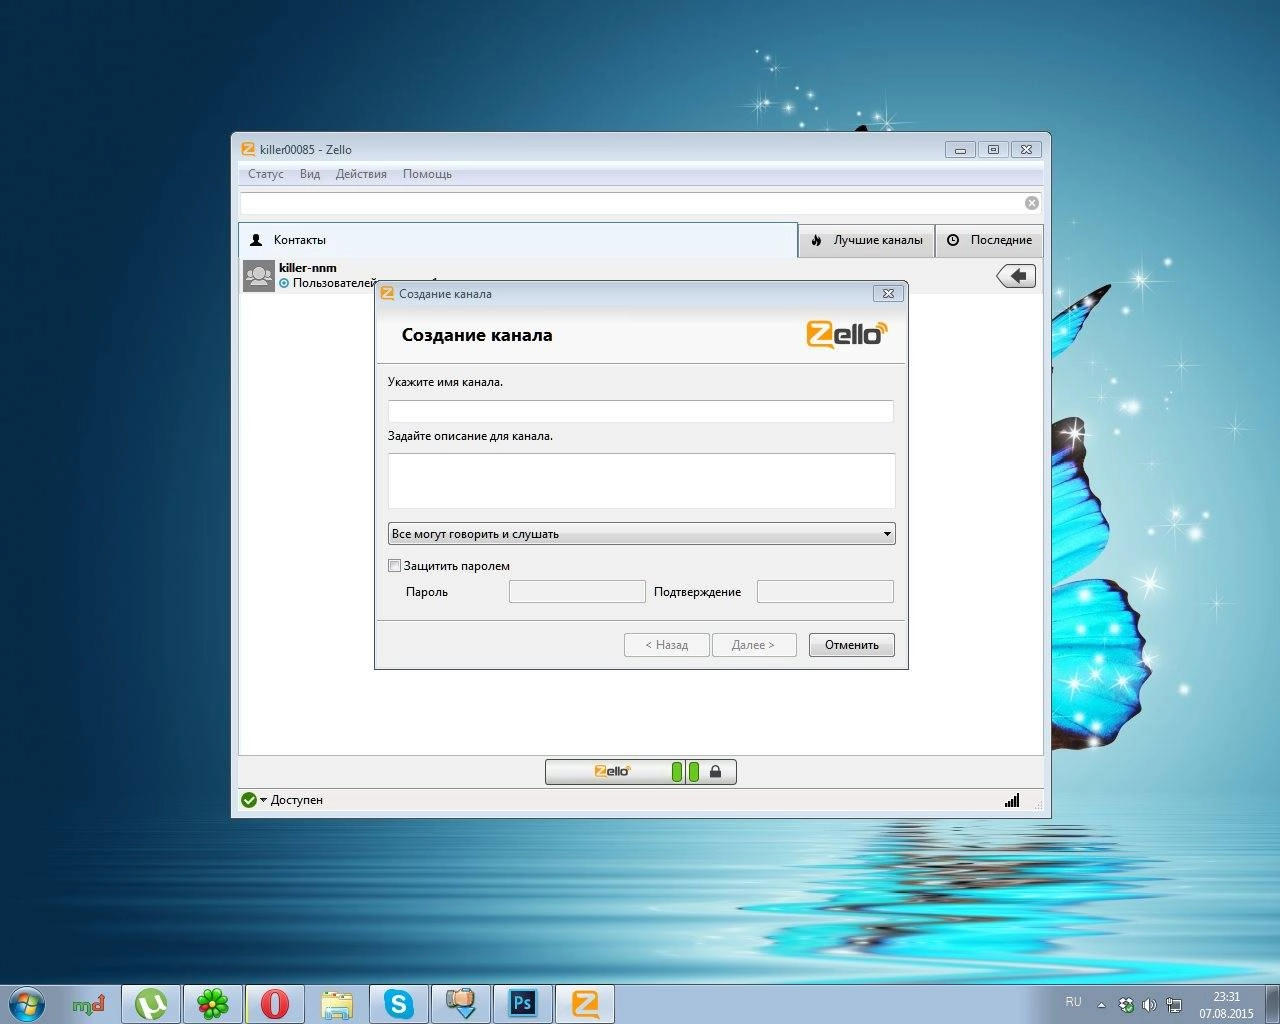1280x1024 pixels.
Task: Click the Пароль input field
Action: (x=577, y=592)
